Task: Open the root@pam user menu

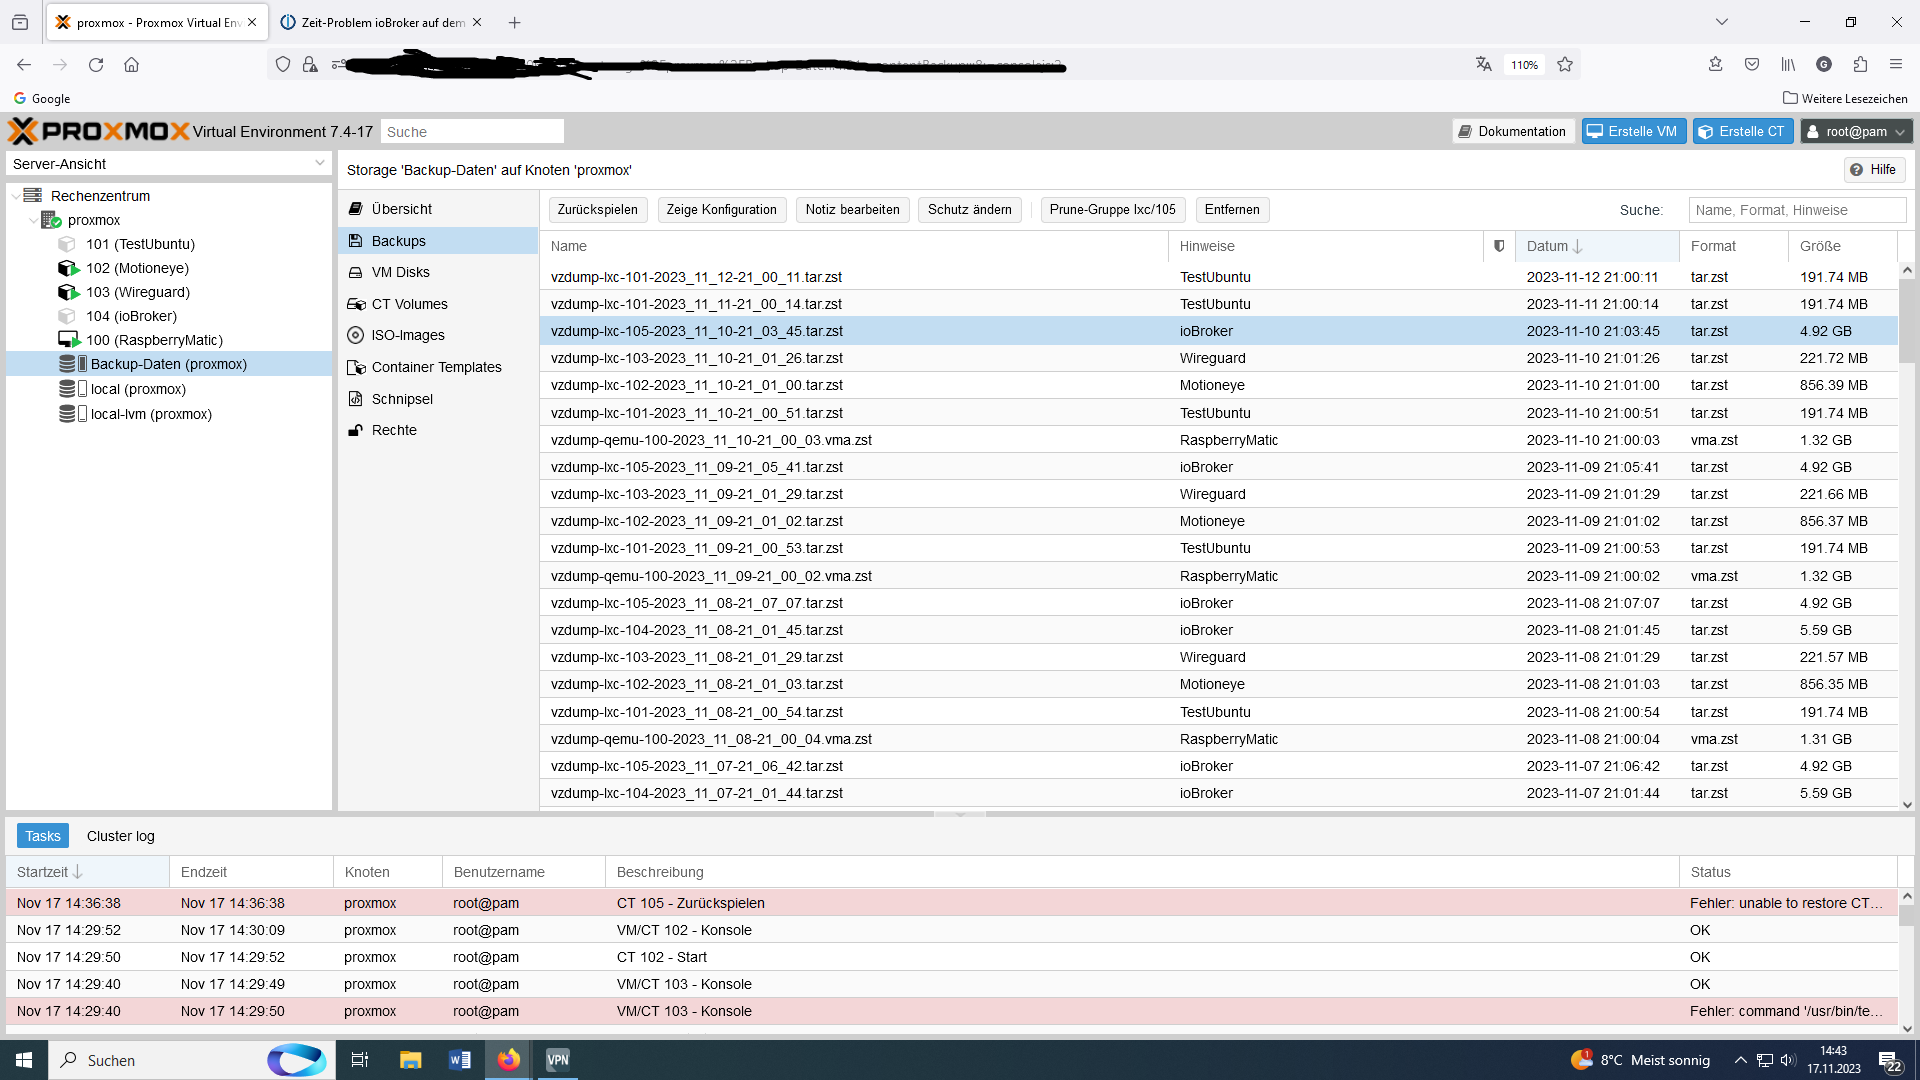Action: (x=1856, y=132)
